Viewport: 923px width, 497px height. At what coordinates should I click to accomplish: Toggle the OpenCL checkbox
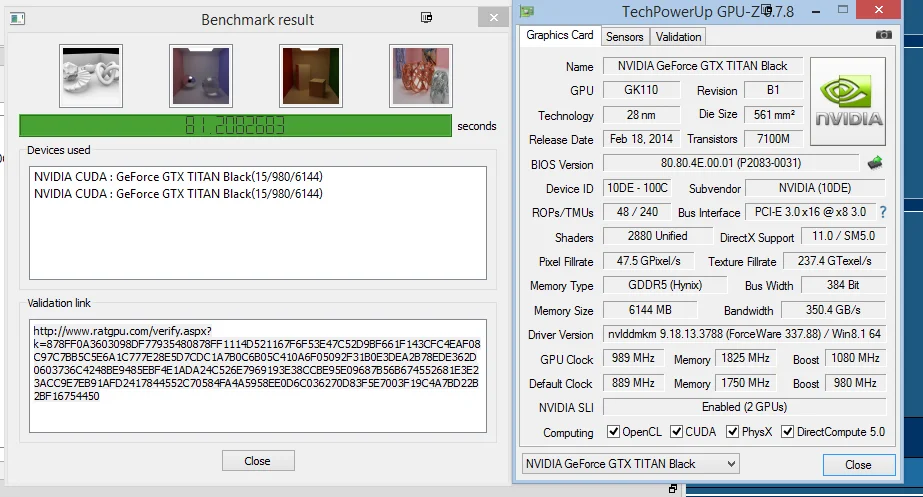pyautogui.click(x=613, y=432)
